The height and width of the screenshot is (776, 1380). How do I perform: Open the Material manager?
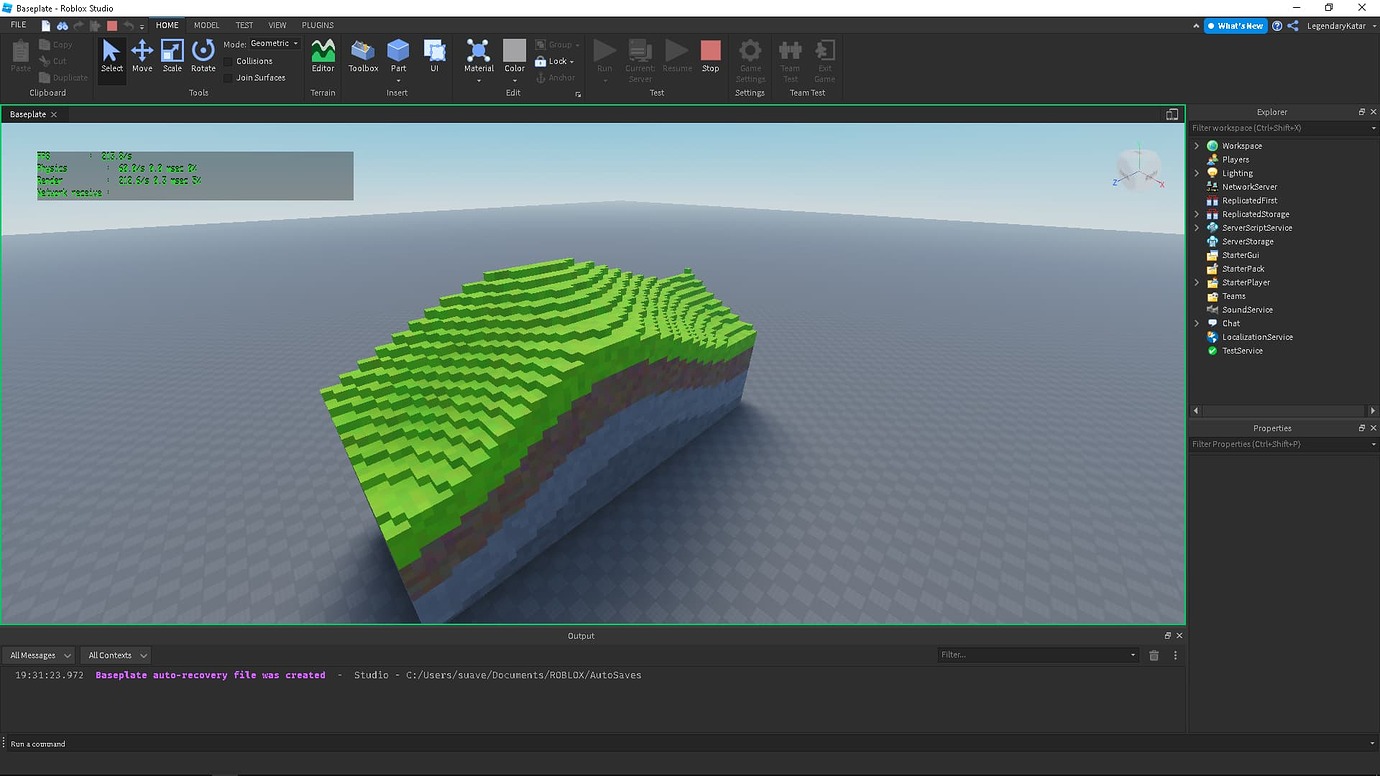coord(478,56)
